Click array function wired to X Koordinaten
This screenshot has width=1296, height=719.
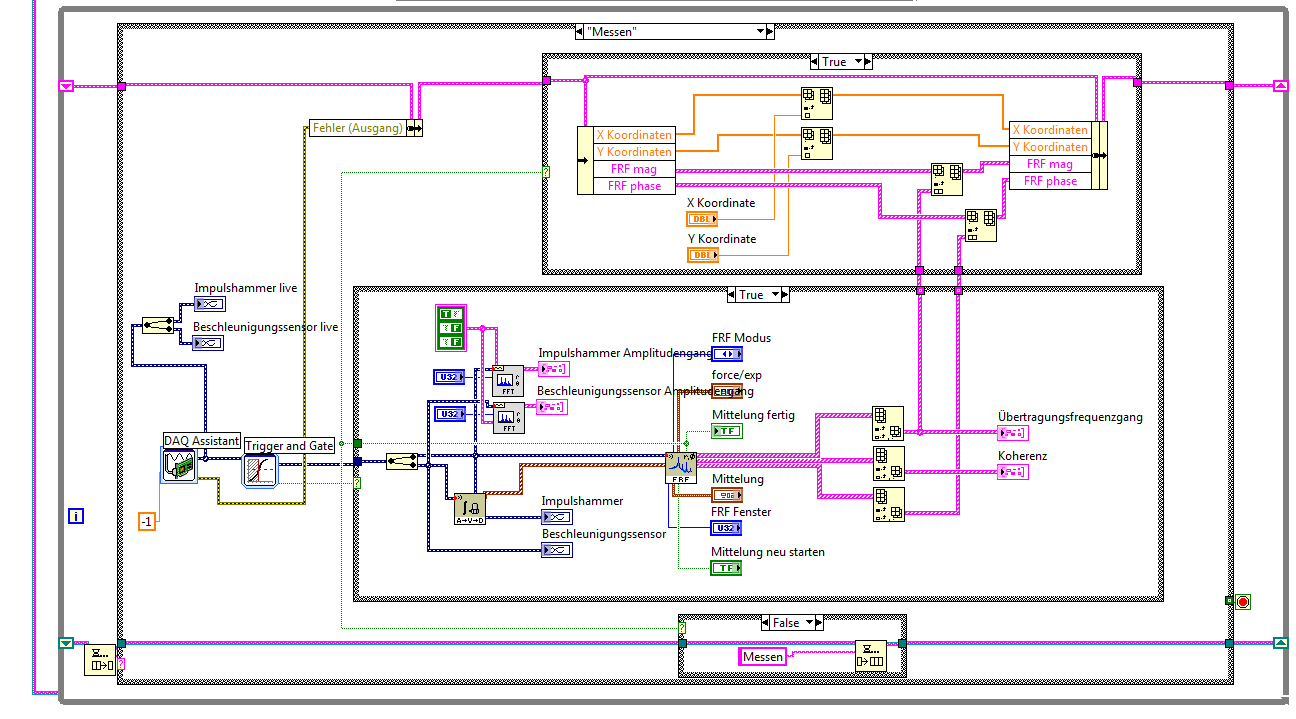point(817,104)
